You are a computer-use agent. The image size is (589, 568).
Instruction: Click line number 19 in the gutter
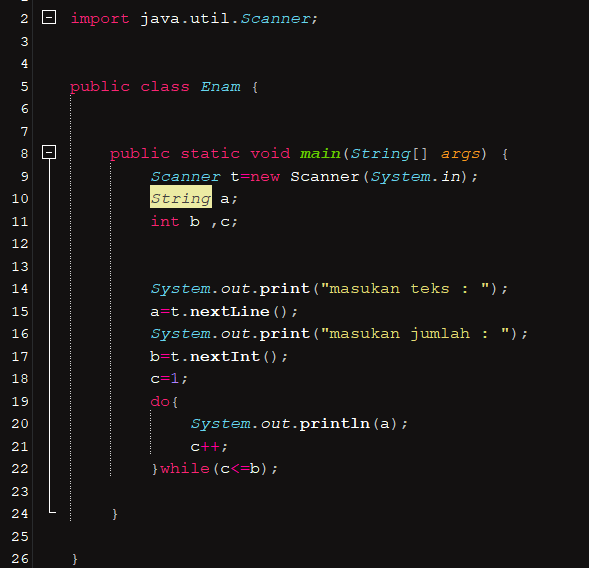pyautogui.click(x=20, y=402)
